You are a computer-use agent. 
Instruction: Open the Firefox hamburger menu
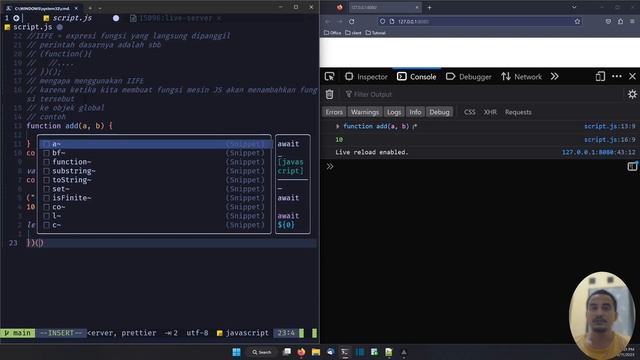(x=632, y=21)
